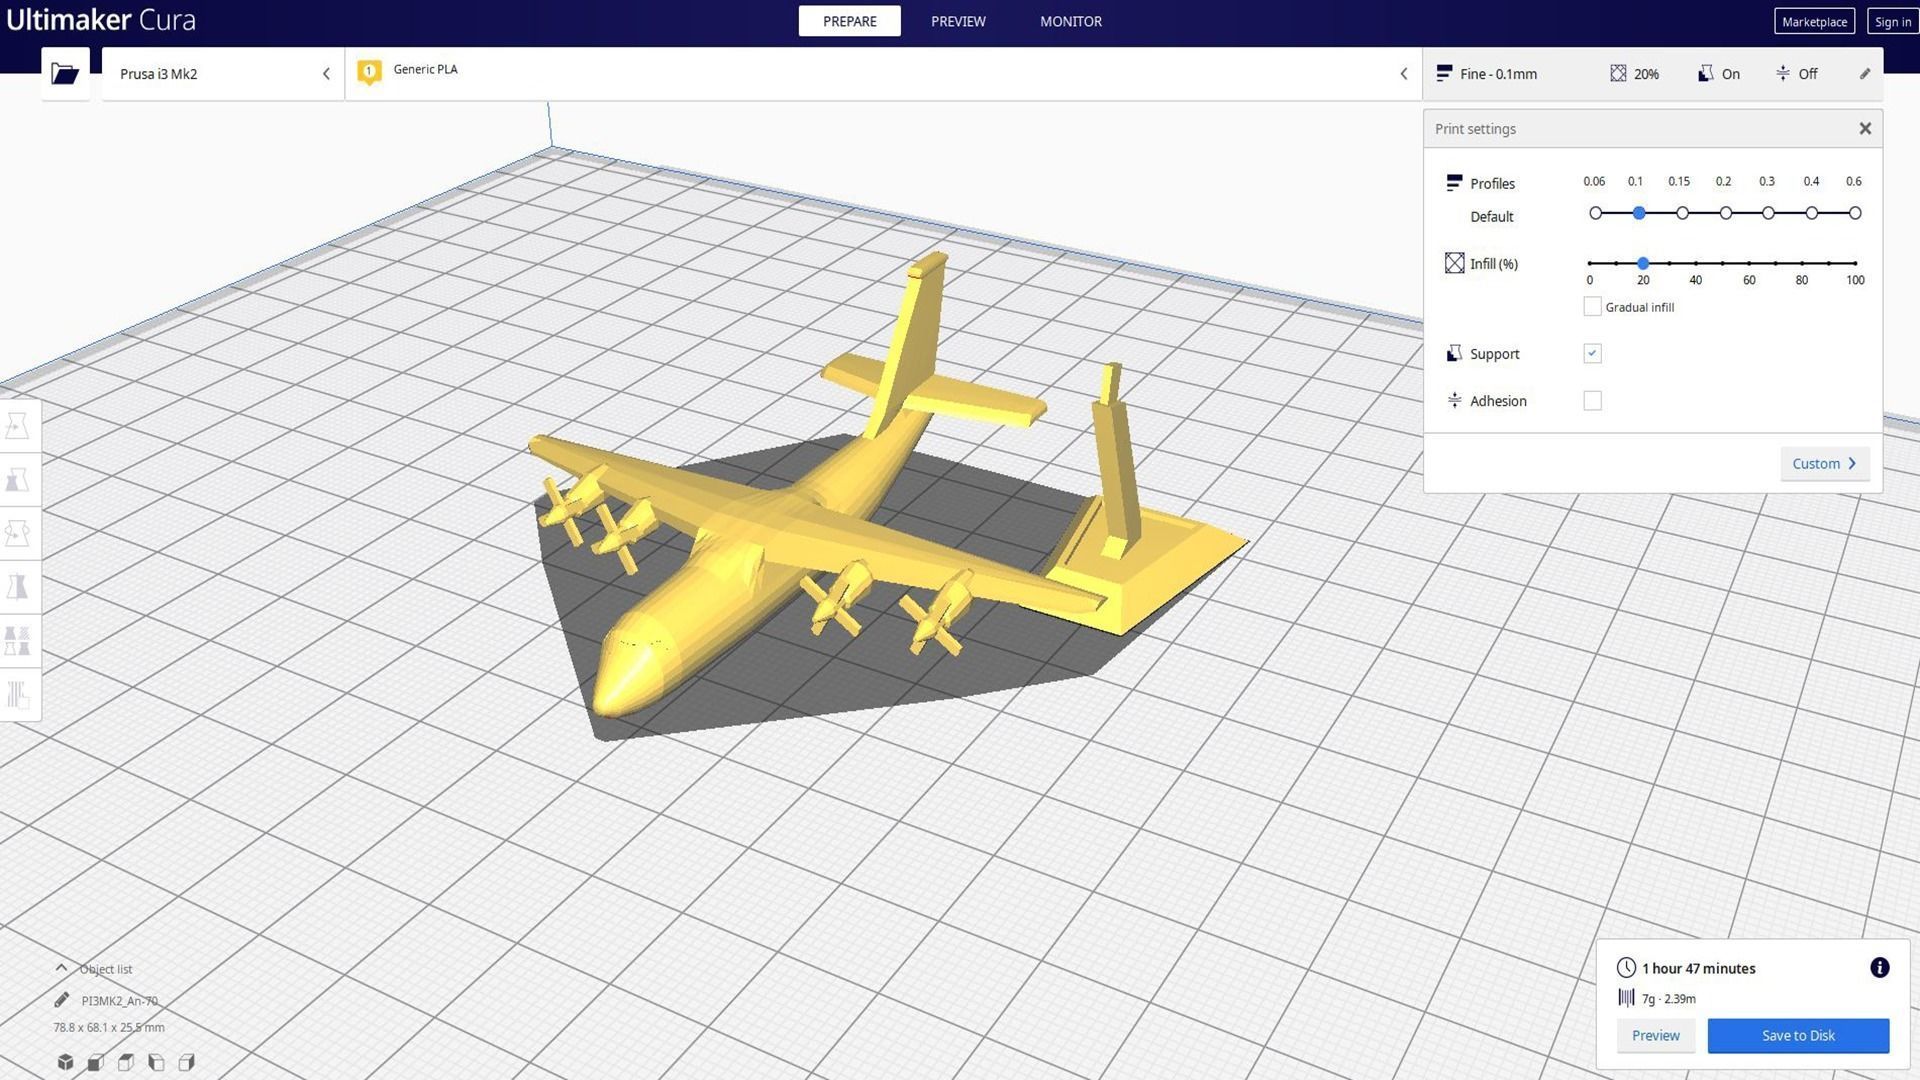Image resolution: width=1920 pixels, height=1080 pixels.
Task: Switch to 3D view cube icon
Action: coord(65,1062)
